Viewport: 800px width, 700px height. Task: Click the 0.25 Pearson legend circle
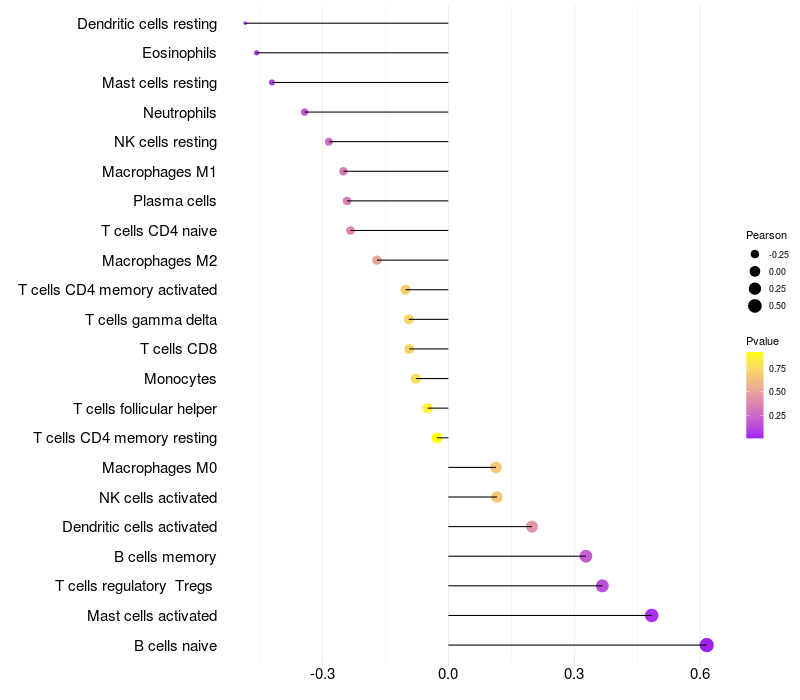pos(755,289)
